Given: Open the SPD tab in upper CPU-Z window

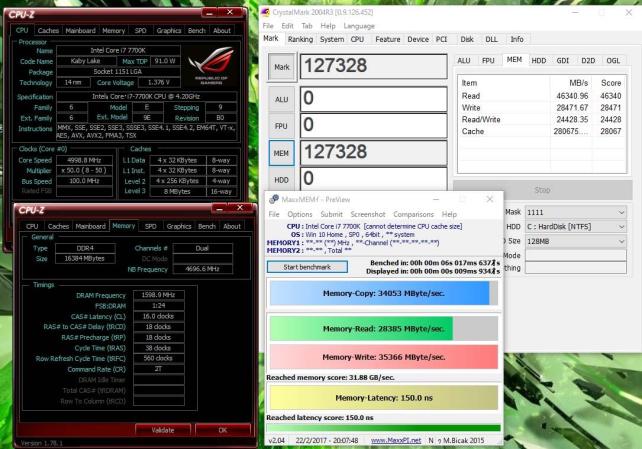Looking at the screenshot, I should coord(140,31).
